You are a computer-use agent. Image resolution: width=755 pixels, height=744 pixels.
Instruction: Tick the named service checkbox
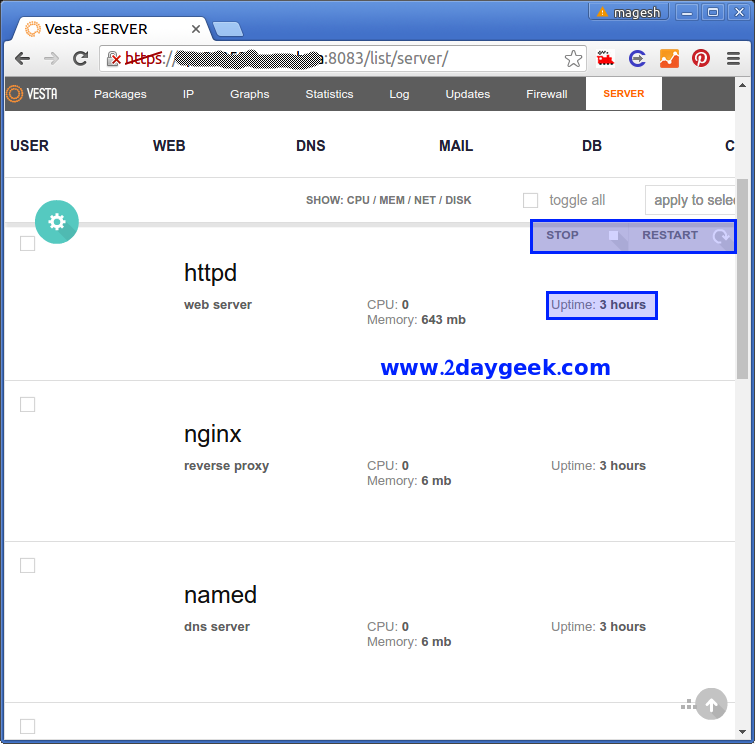(x=27, y=565)
